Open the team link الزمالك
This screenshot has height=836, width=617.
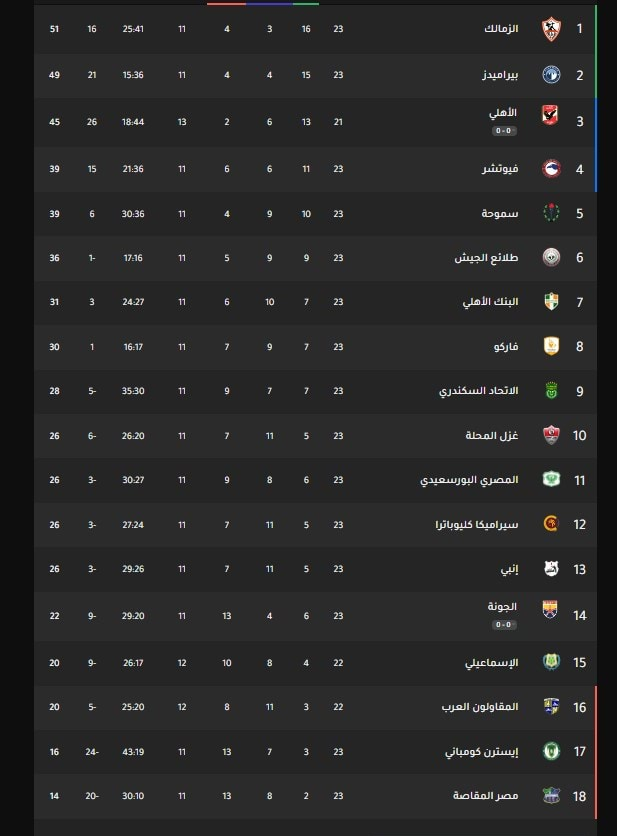(501, 28)
